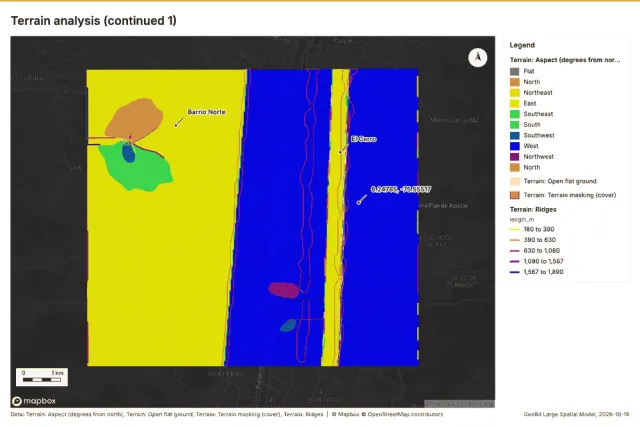Click the Northwest legend label
Viewport: 640px width, 427px height.
click(x=539, y=156)
